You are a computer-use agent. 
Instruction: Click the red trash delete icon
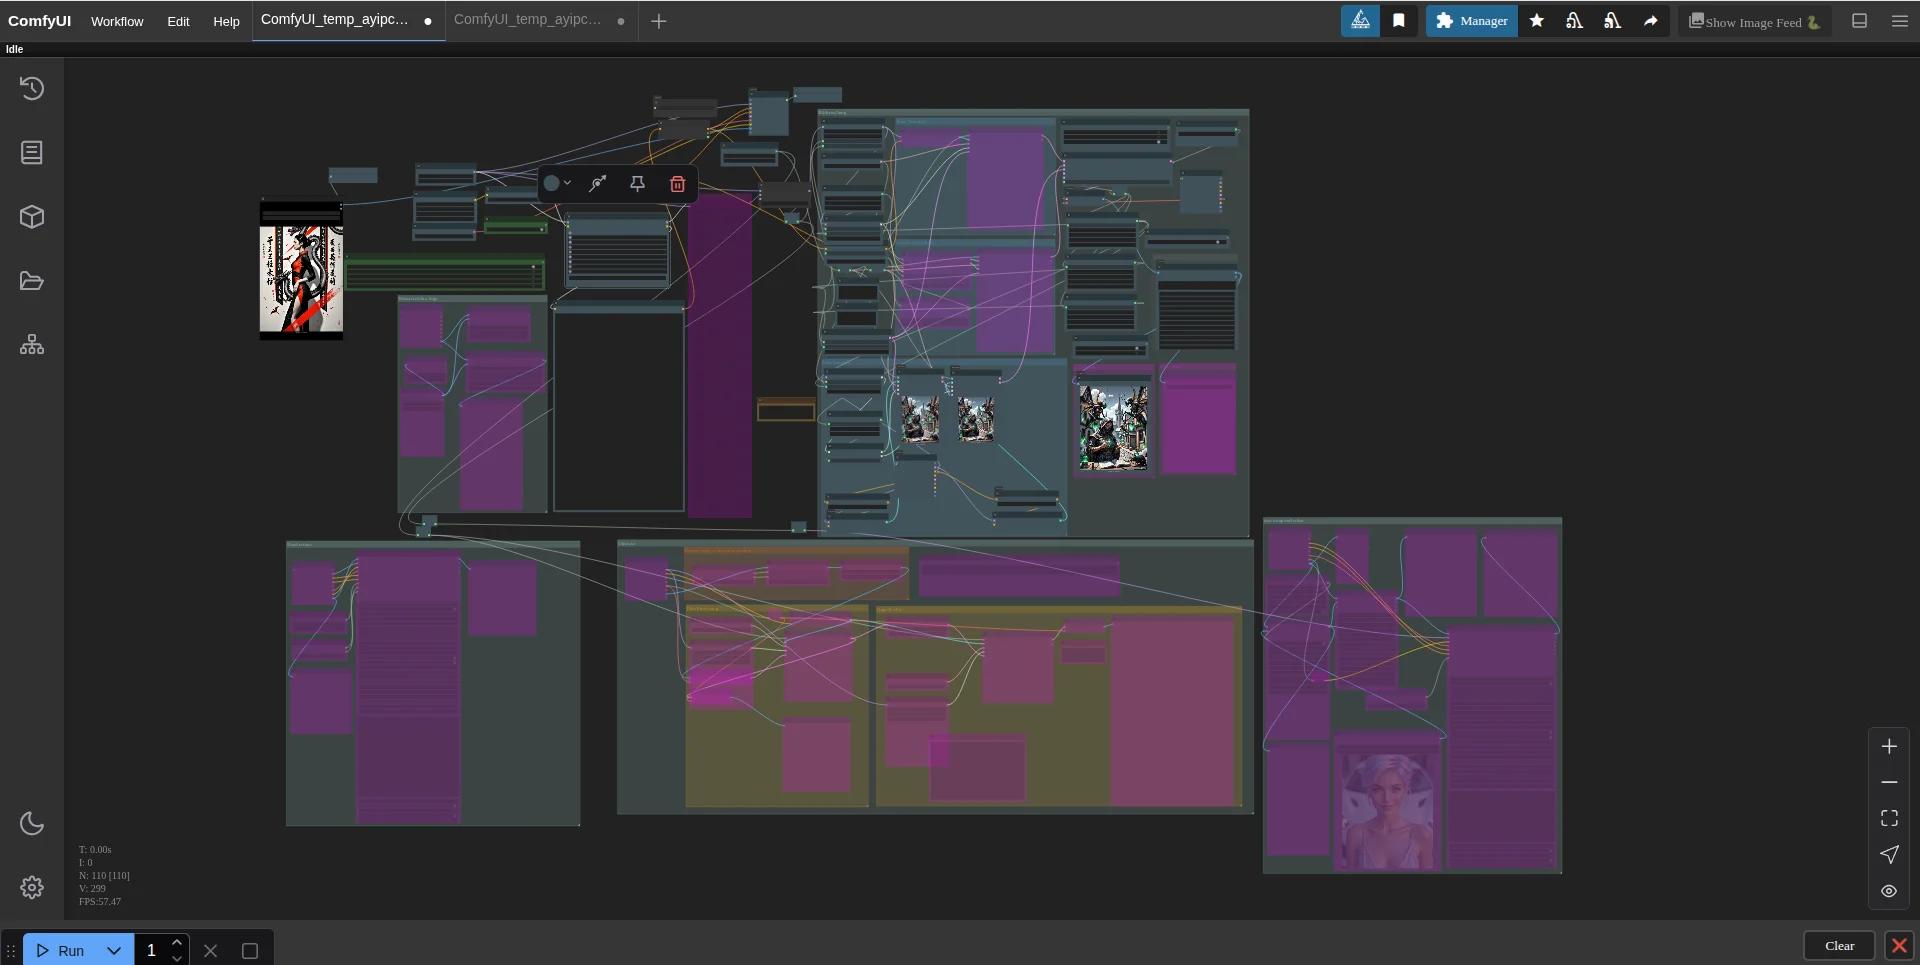[677, 184]
